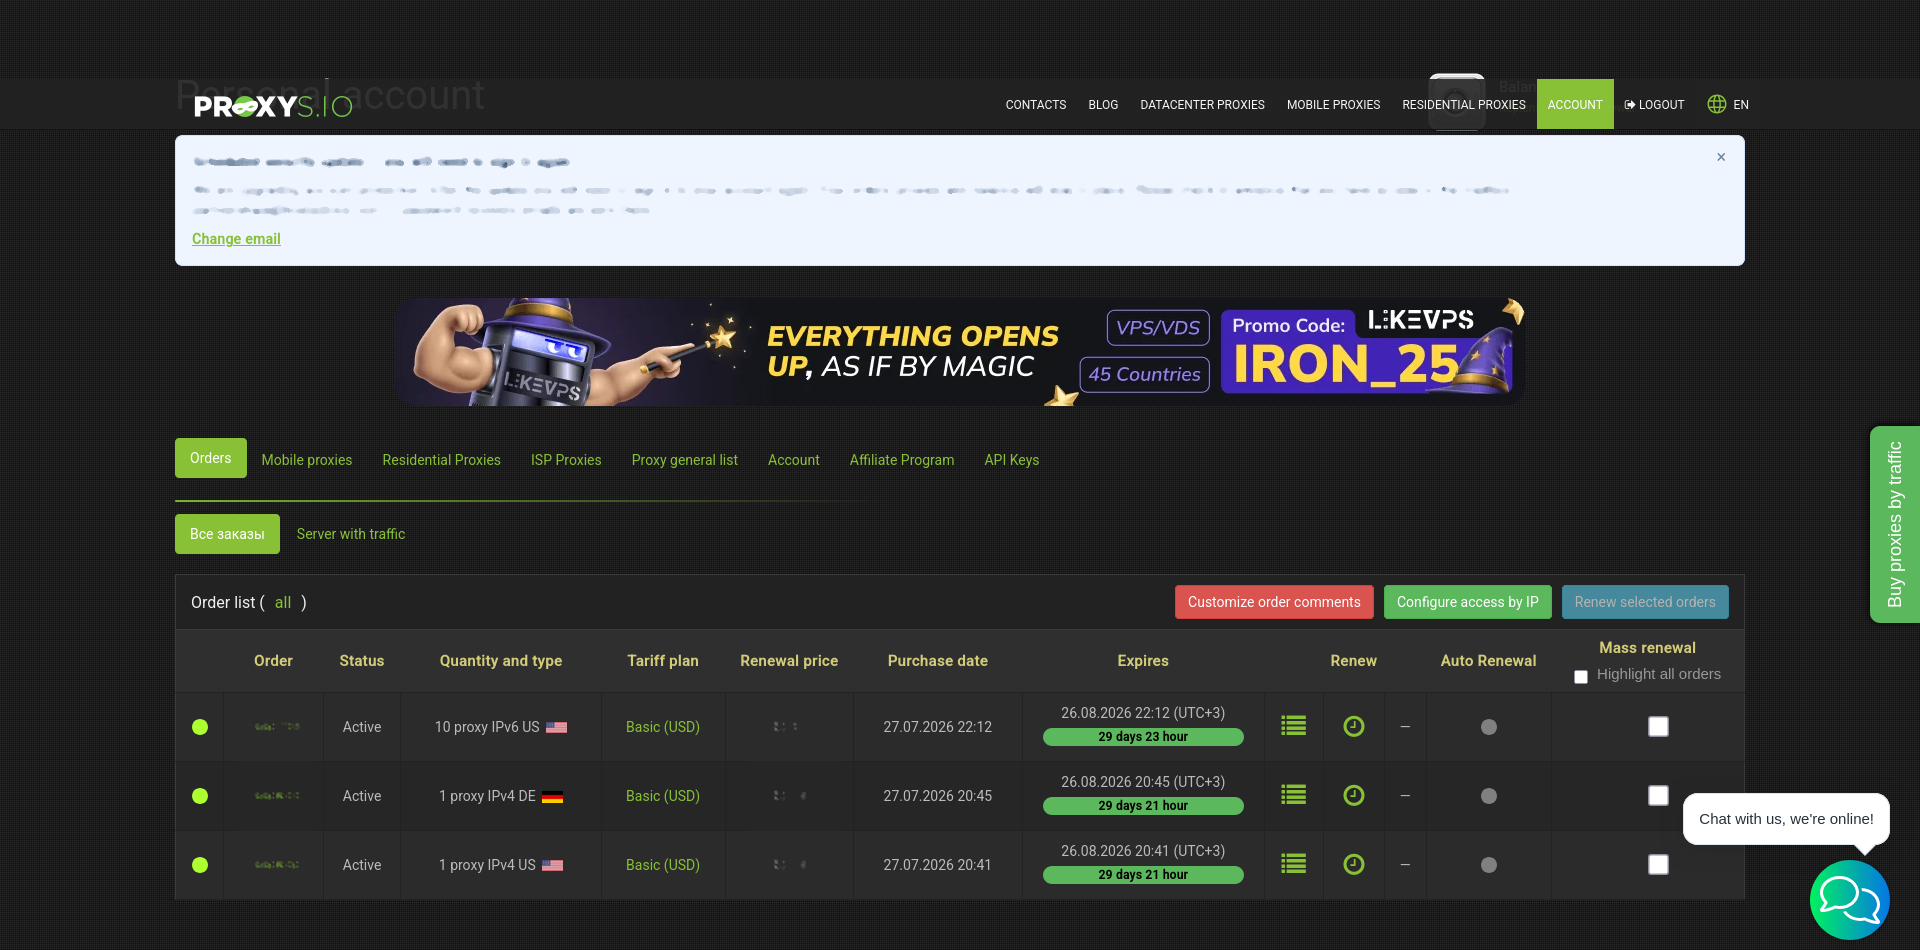
Task: Click renew clock icon for IPv6 US order
Action: click(1353, 726)
